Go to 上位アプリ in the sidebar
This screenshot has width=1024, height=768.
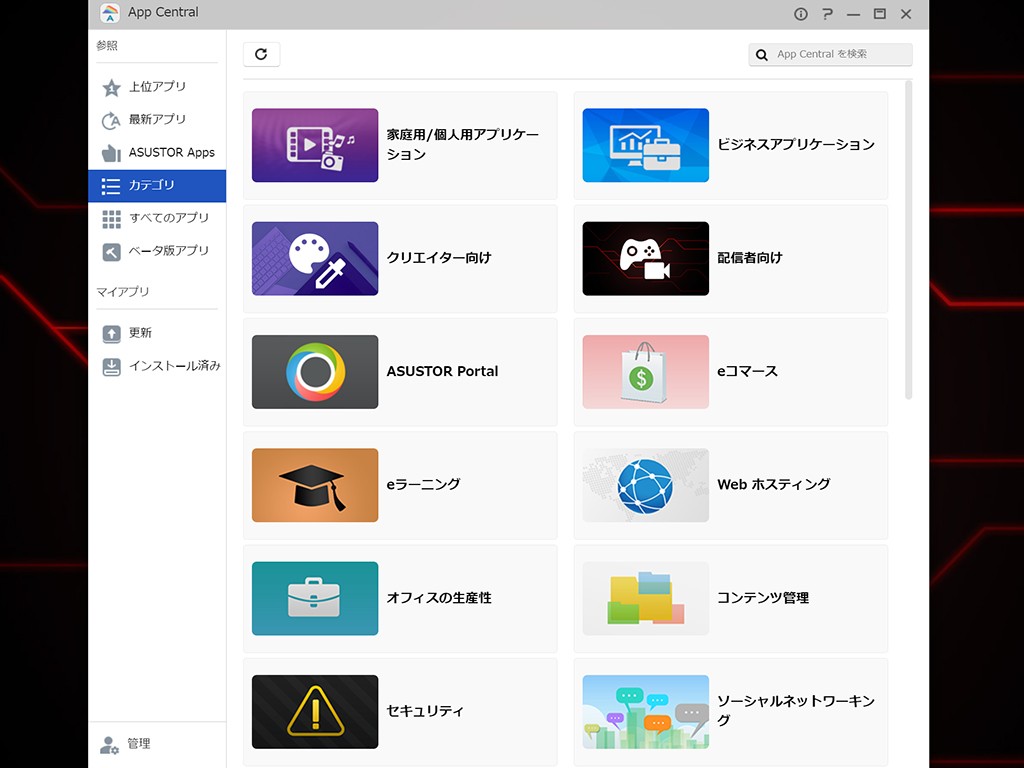157,87
